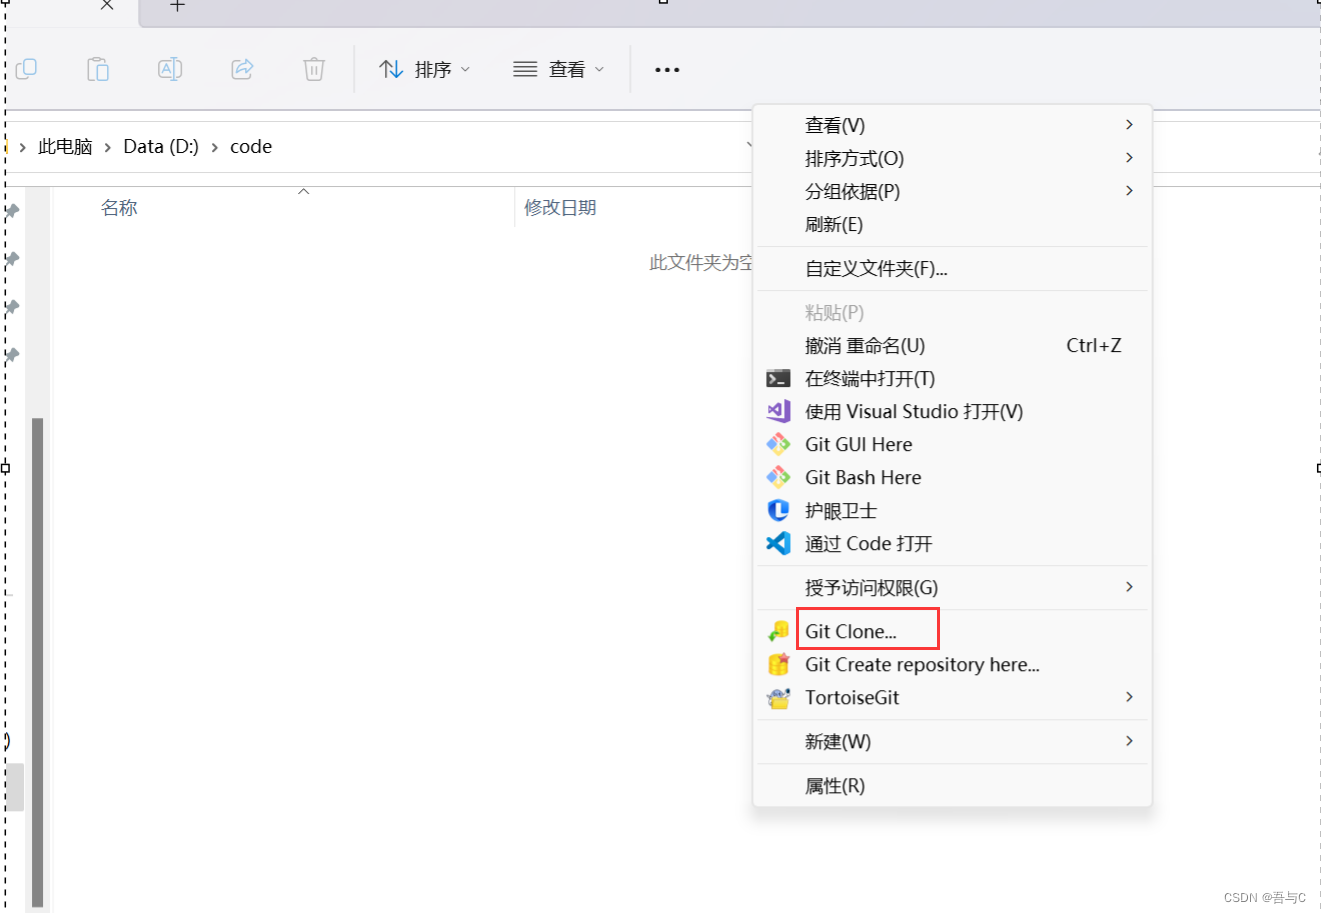Image resolution: width=1321 pixels, height=913 pixels.
Task: Choose Git Bash Here text entry
Action: pos(863,477)
